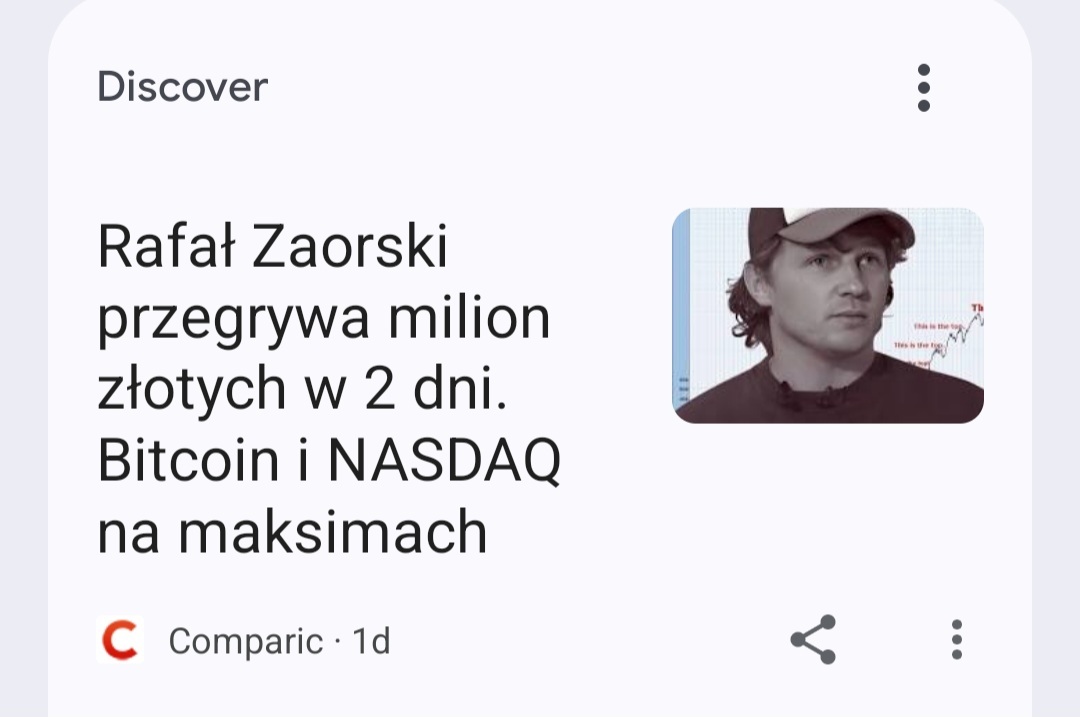Viewport: 1080px width, 717px height.
Task: Open the Discover overflow menu
Action: pyautogui.click(x=923, y=88)
